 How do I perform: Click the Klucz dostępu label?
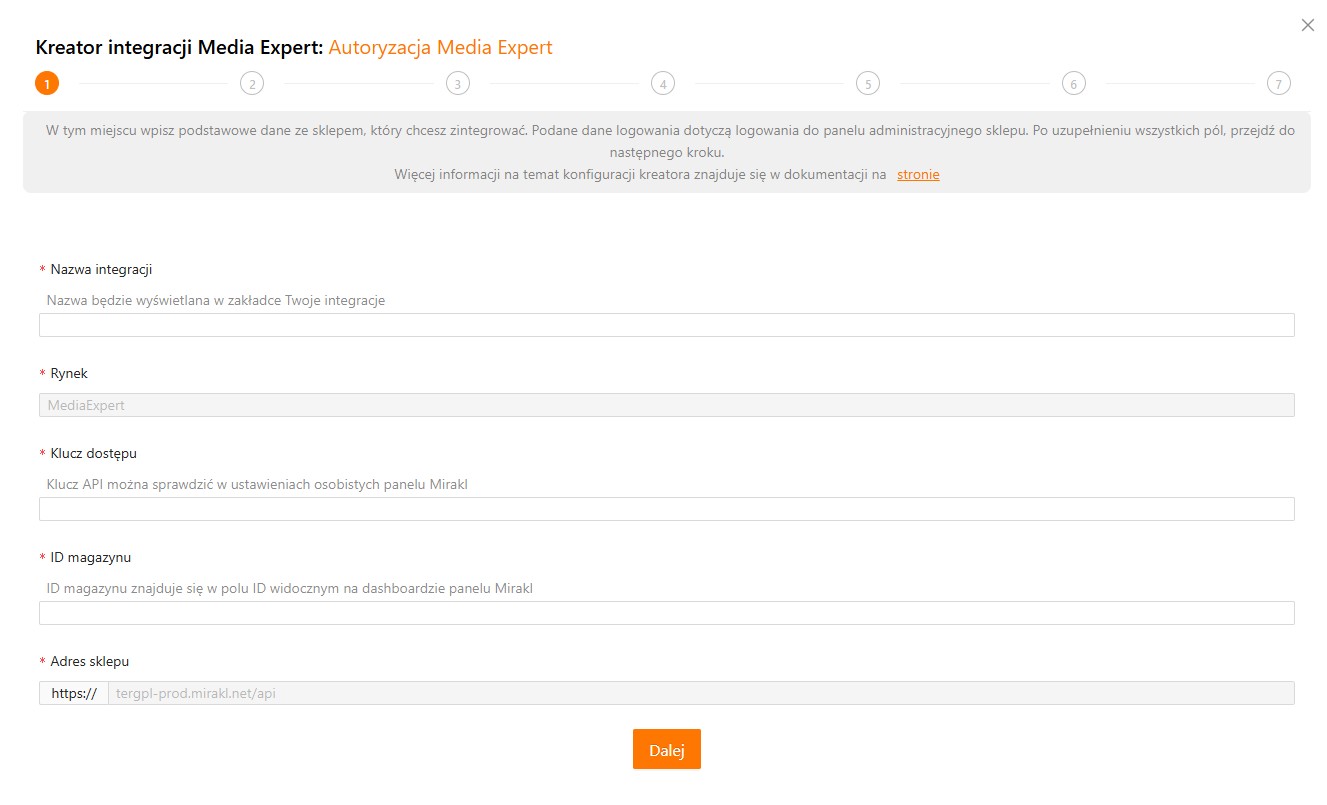[93, 453]
